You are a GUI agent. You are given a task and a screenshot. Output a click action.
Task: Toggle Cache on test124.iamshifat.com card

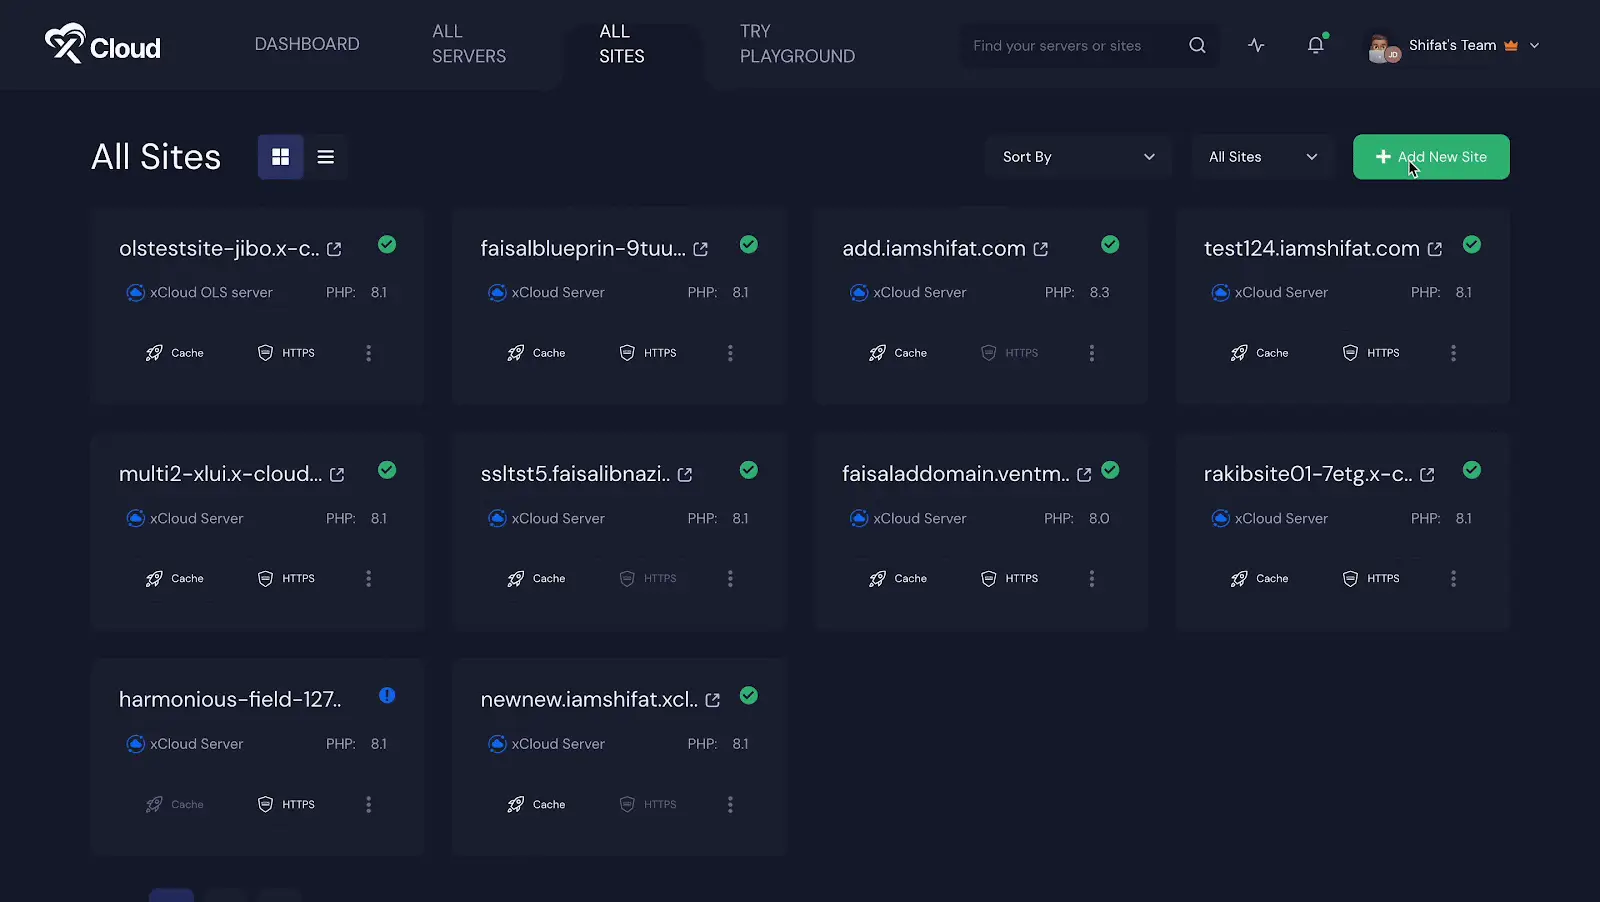(x=1260, y=353)
